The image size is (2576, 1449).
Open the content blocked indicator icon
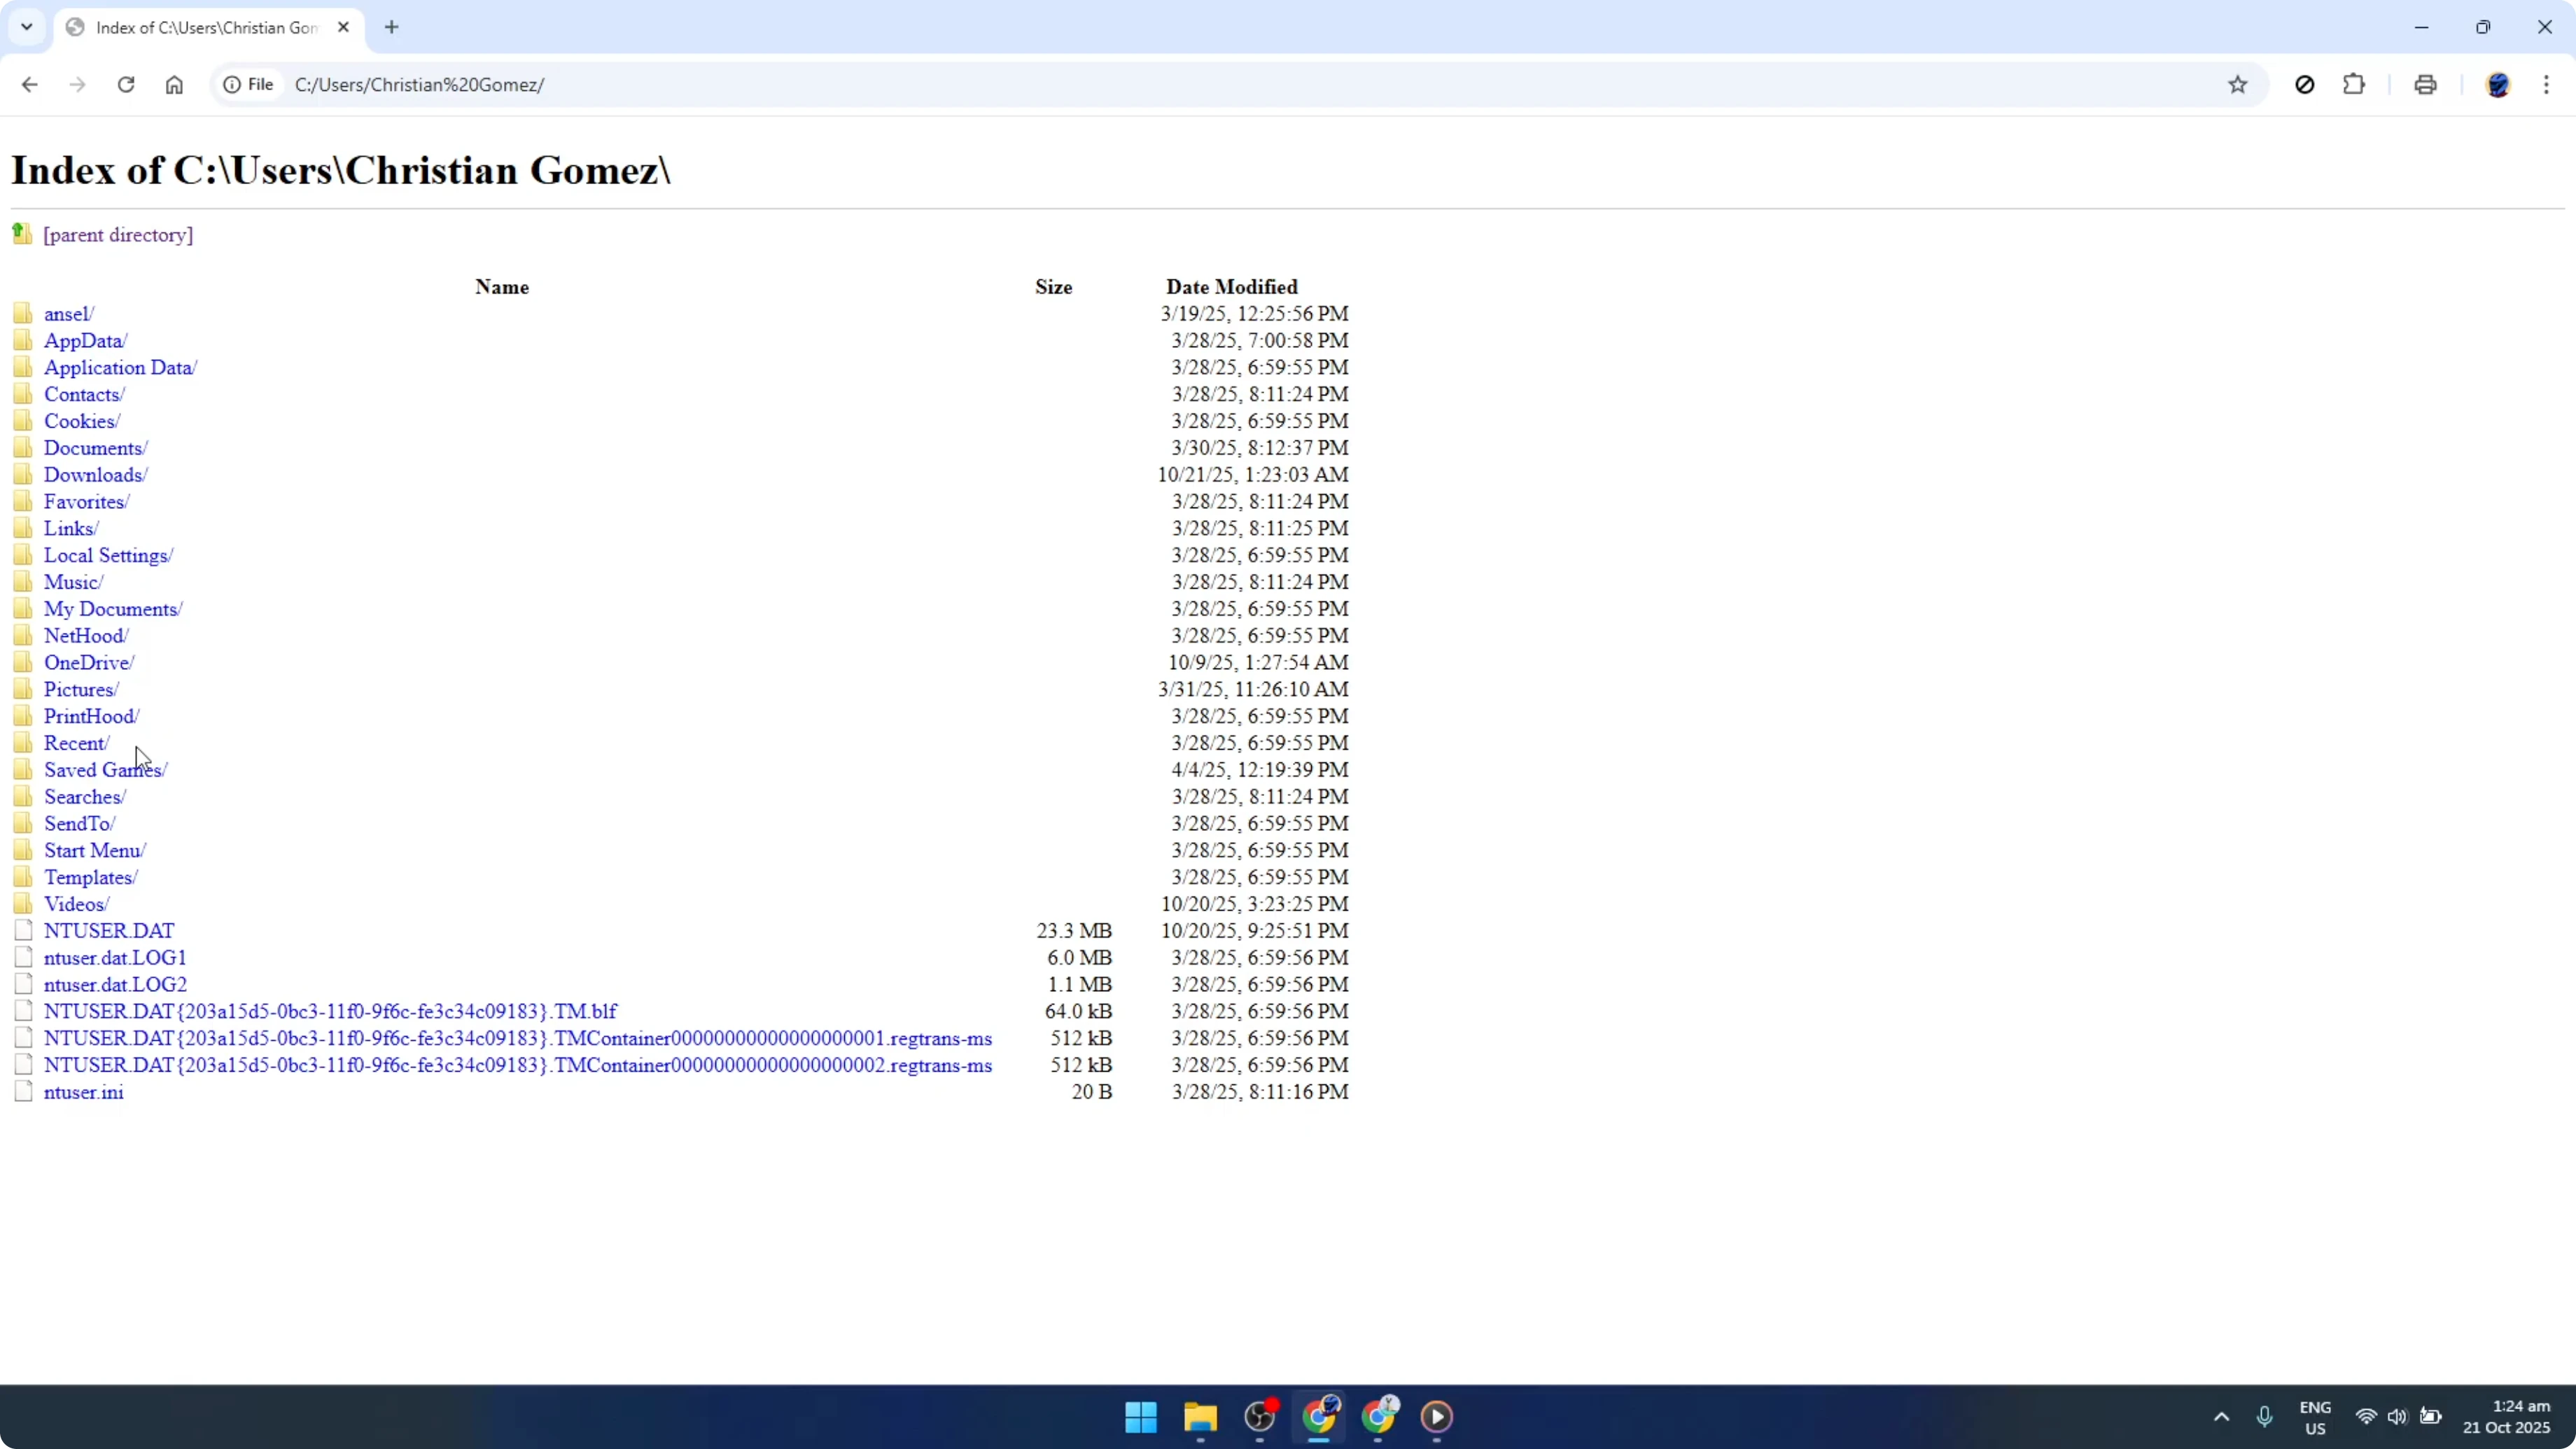pyautogui.click(x=2305, y=85)
